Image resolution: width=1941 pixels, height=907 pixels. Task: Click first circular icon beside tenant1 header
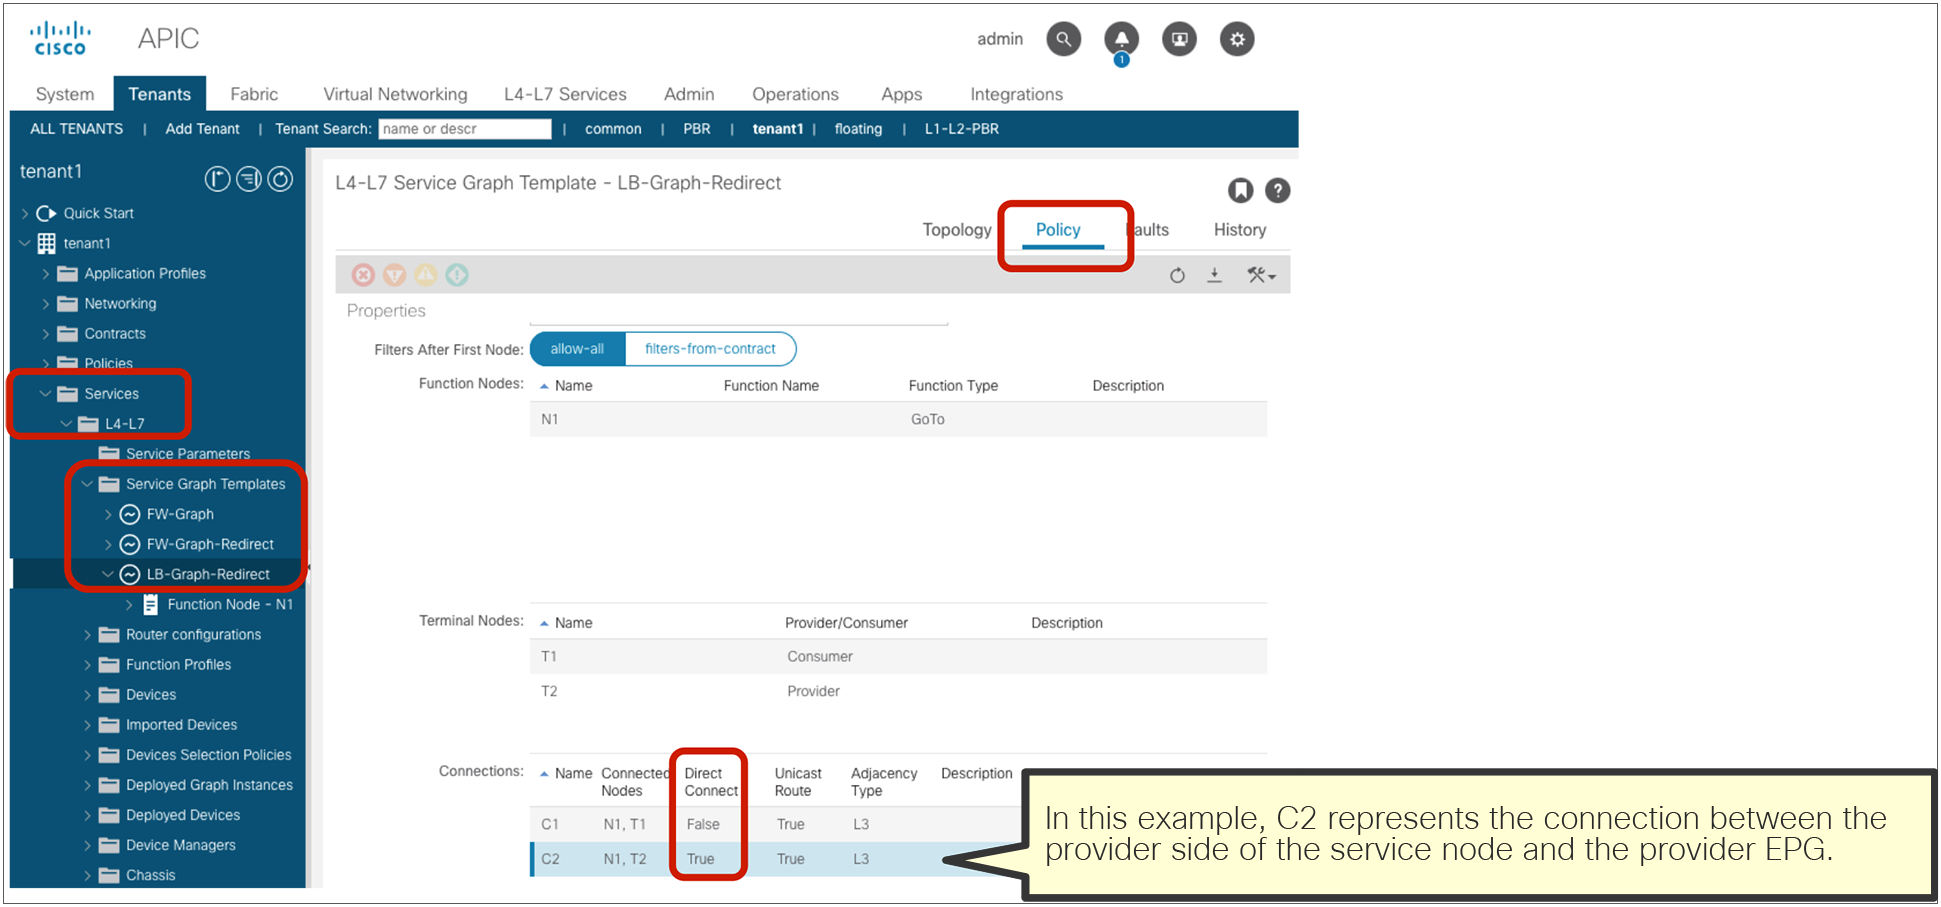[217, 179]
